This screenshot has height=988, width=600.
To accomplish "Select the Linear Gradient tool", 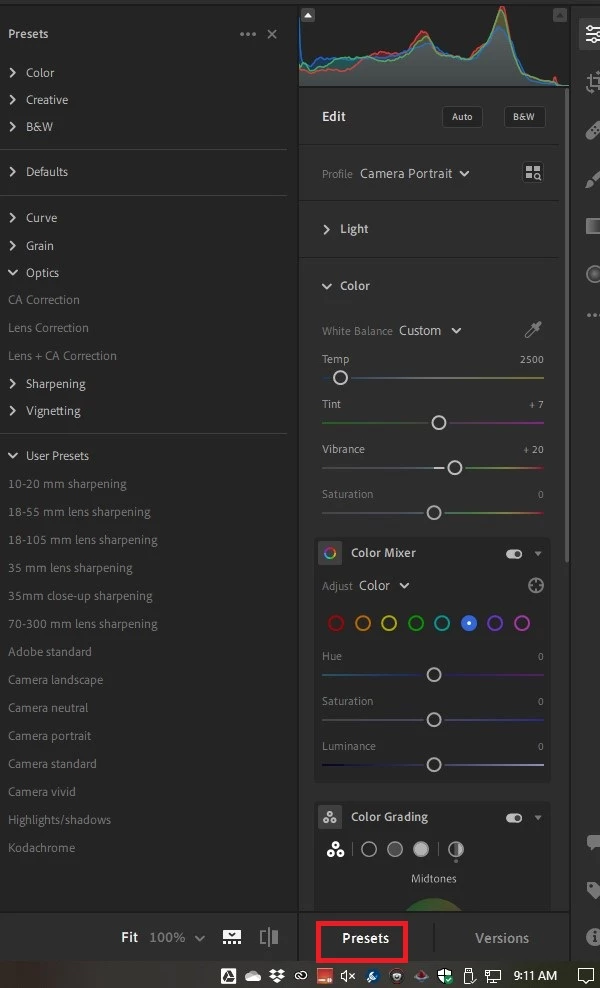I will click(592, 226).
